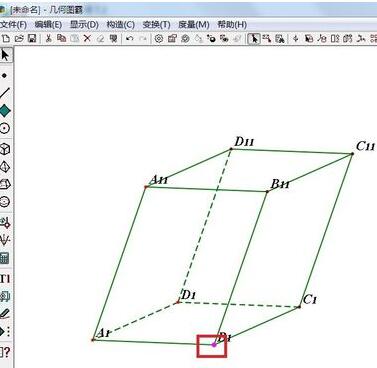Viewport: 377px width, 368px height.
Task: Click vertex point C11 on top face
Action: click(x=352, y=154)
